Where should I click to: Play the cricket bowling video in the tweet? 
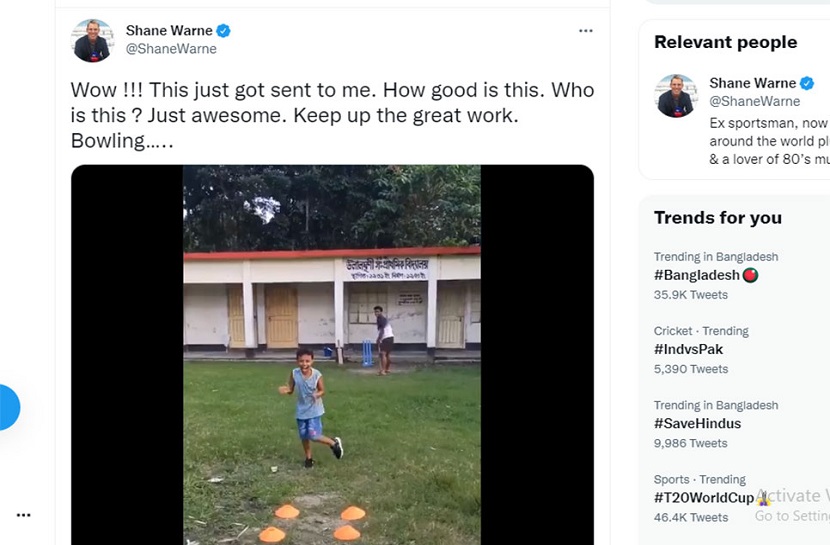tap(332, 355)
